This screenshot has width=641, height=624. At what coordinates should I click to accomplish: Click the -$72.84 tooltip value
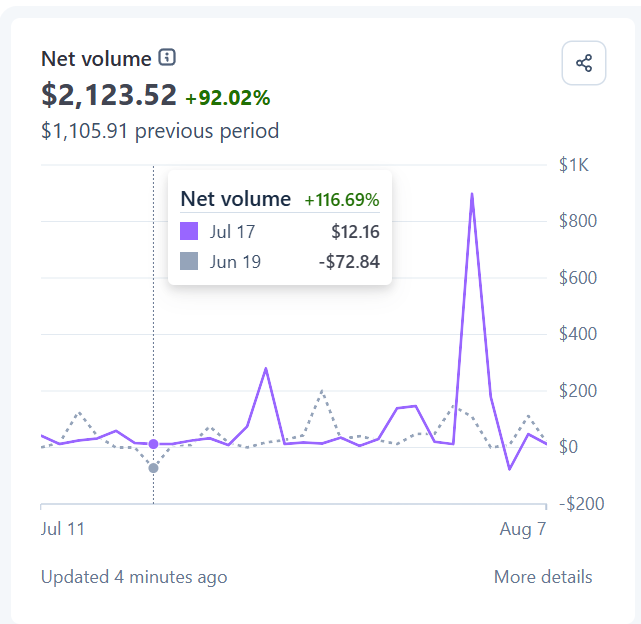tap(349, 261)
